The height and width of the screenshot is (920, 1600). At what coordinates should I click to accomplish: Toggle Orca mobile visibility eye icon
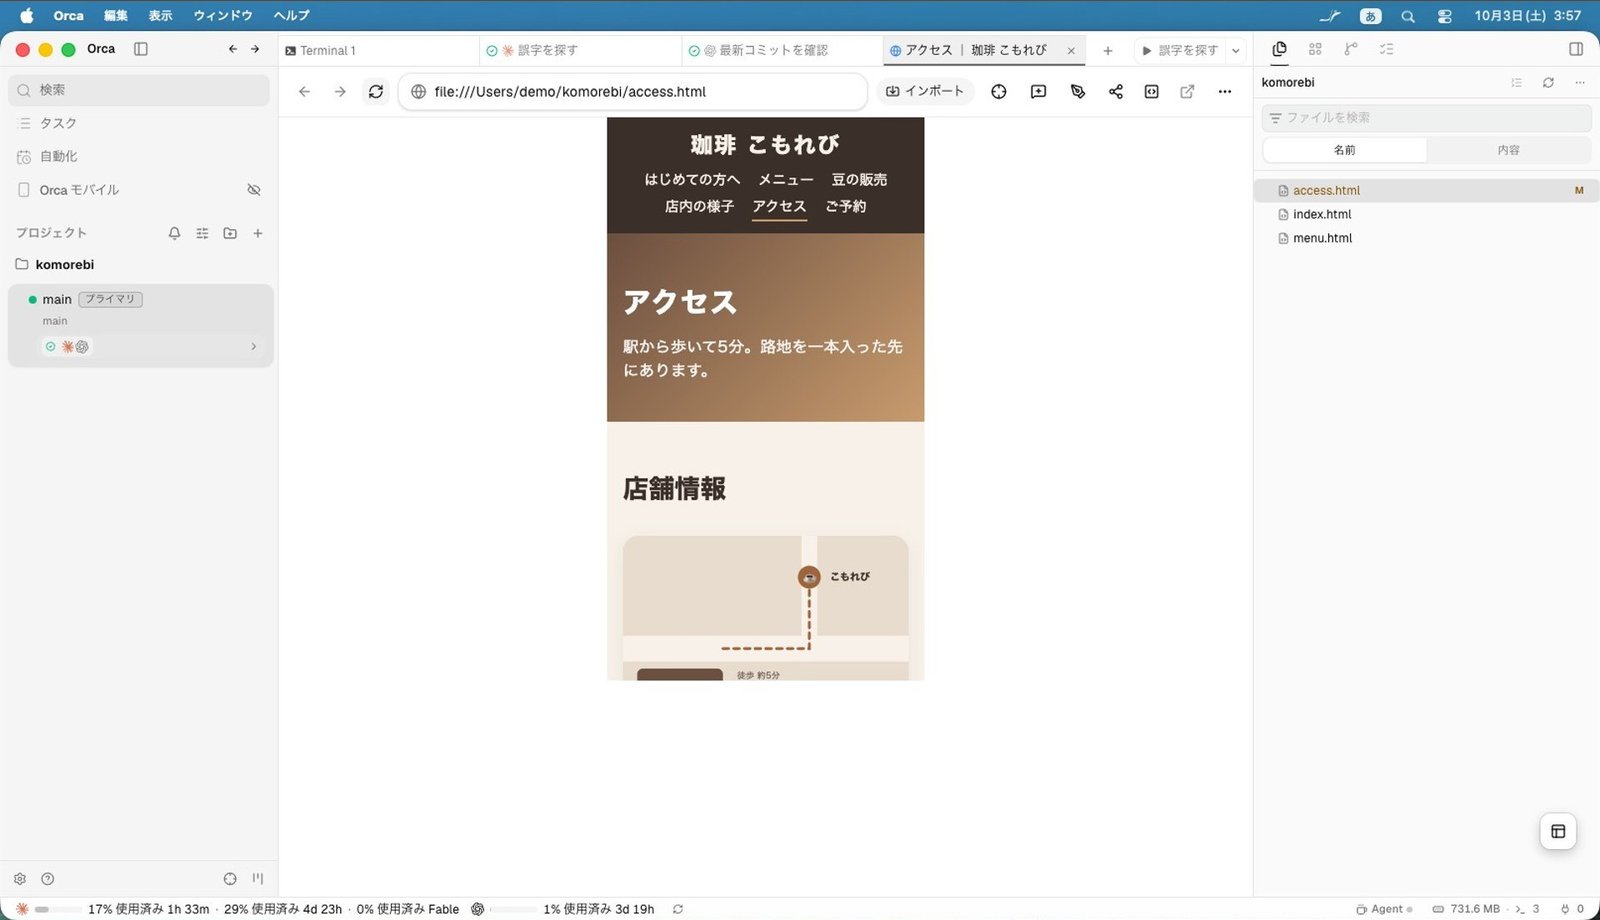click(x=254, y=189)
